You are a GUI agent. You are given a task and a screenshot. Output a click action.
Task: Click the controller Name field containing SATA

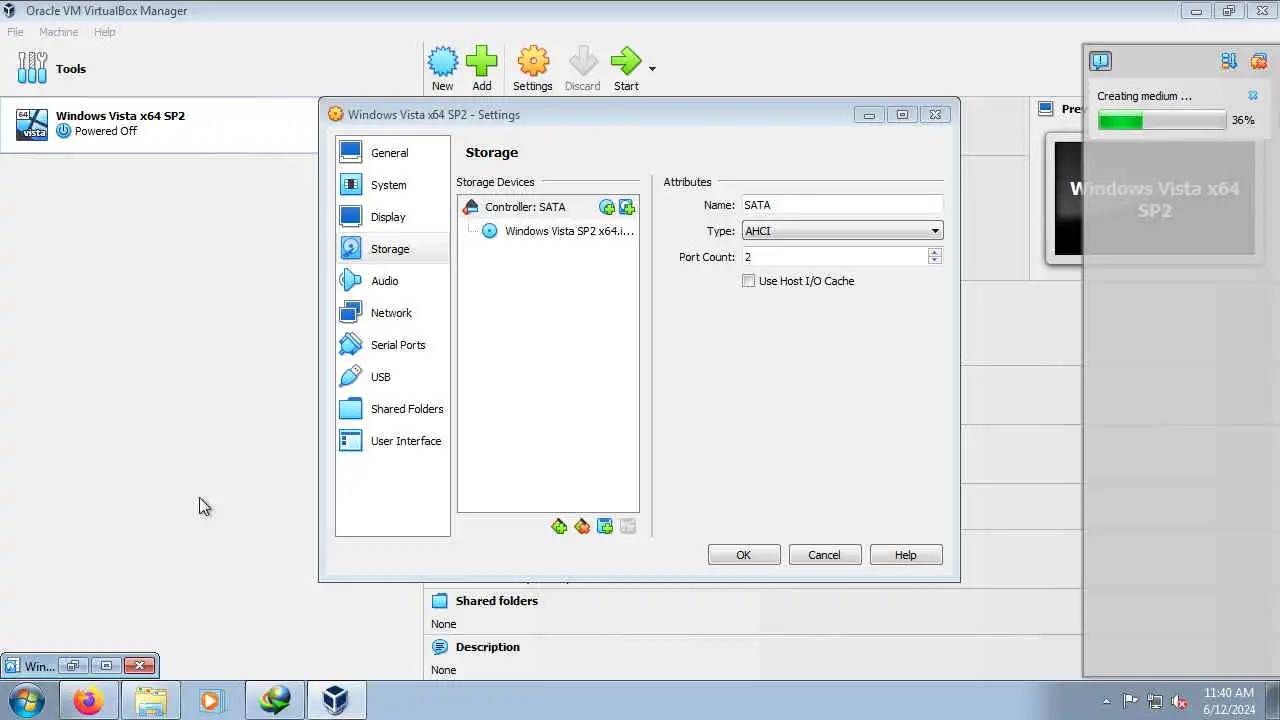pyautogui.click(x=842, y=205)
